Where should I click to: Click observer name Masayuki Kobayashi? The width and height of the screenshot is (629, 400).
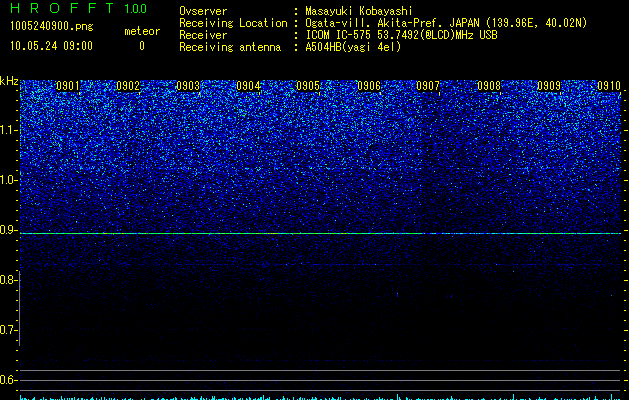[359, 11]
